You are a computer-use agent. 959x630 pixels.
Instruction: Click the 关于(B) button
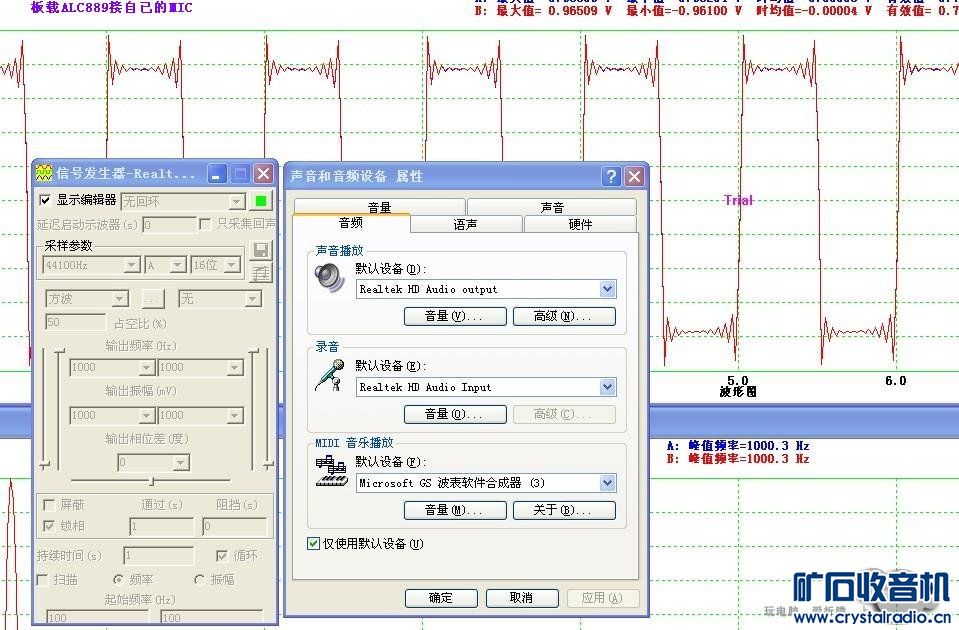(x=564, y=510)
